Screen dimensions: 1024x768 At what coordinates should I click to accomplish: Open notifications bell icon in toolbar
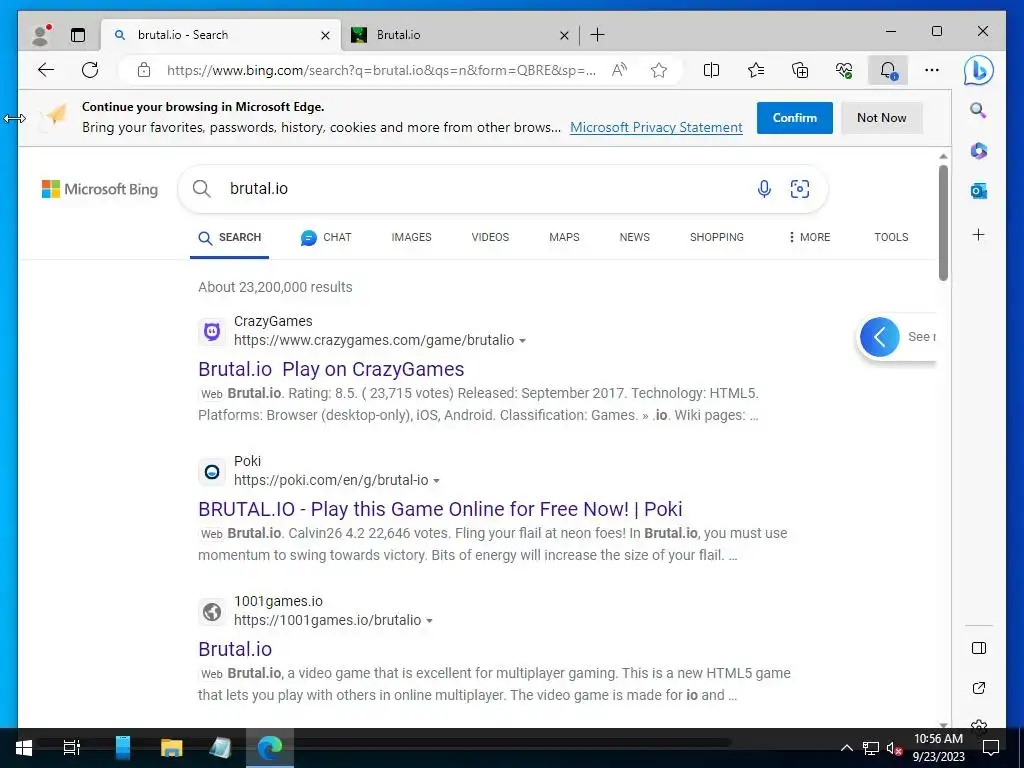888,70
